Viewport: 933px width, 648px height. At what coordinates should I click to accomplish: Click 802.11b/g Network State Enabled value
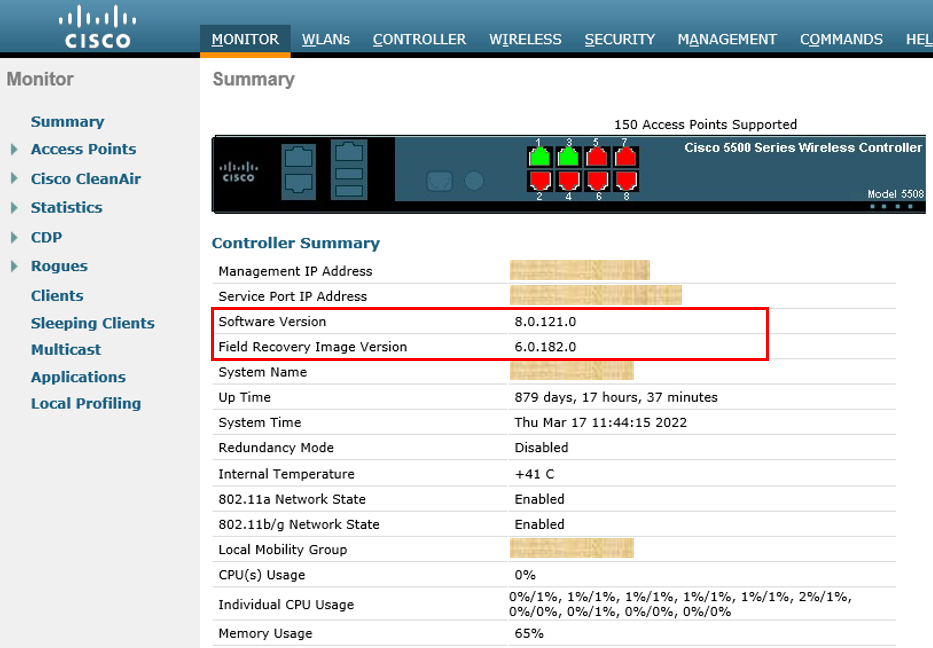click(x=539, y=524)
